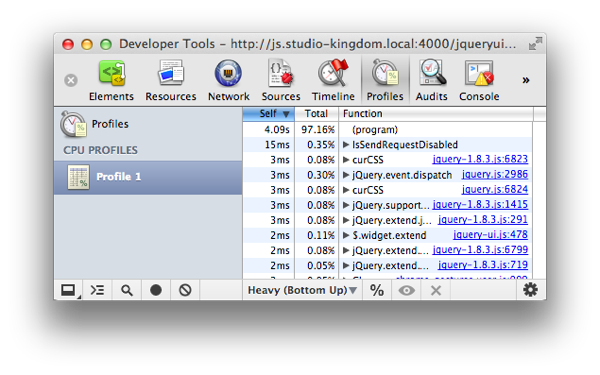Screen dimensions: 600x375
Task: Click the exclude selected function X icon
Action: 436,290
